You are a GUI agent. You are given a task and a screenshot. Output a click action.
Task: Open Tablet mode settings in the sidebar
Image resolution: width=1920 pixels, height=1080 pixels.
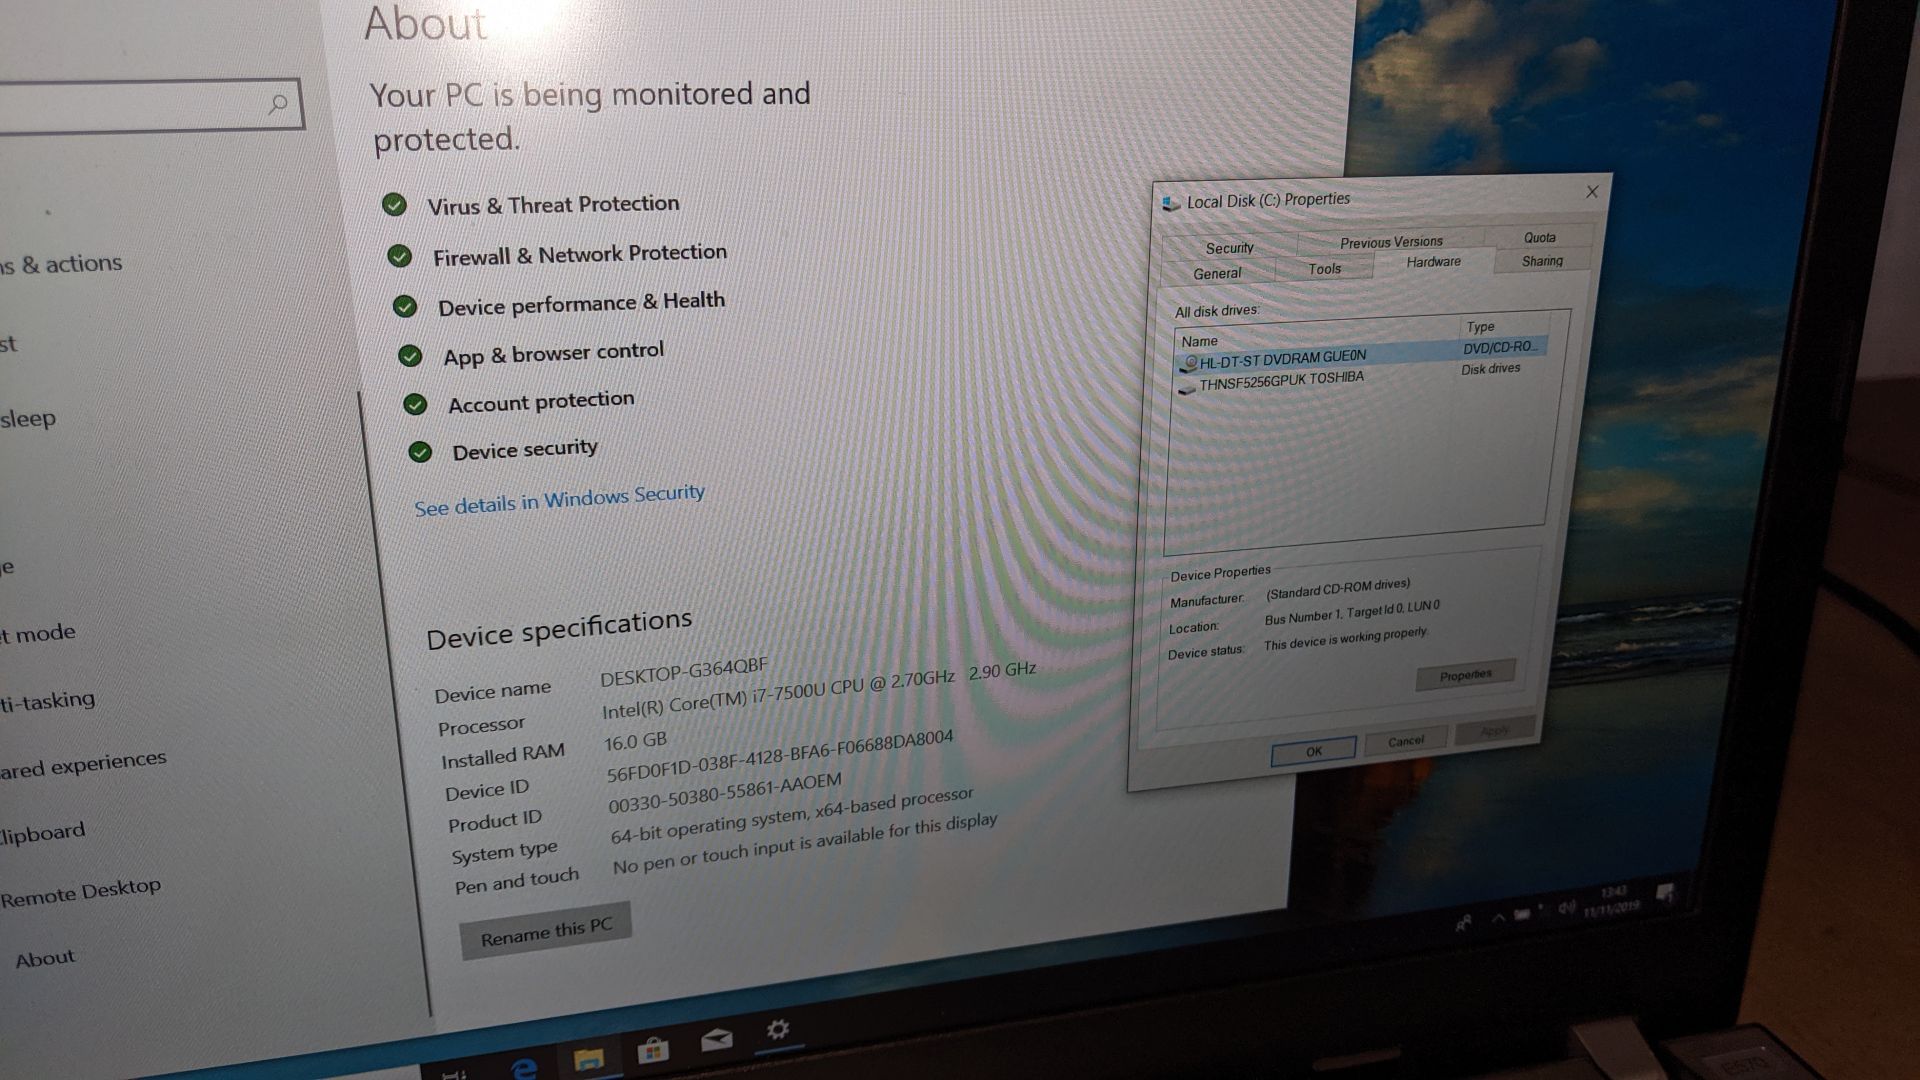[x=38, y=634]
